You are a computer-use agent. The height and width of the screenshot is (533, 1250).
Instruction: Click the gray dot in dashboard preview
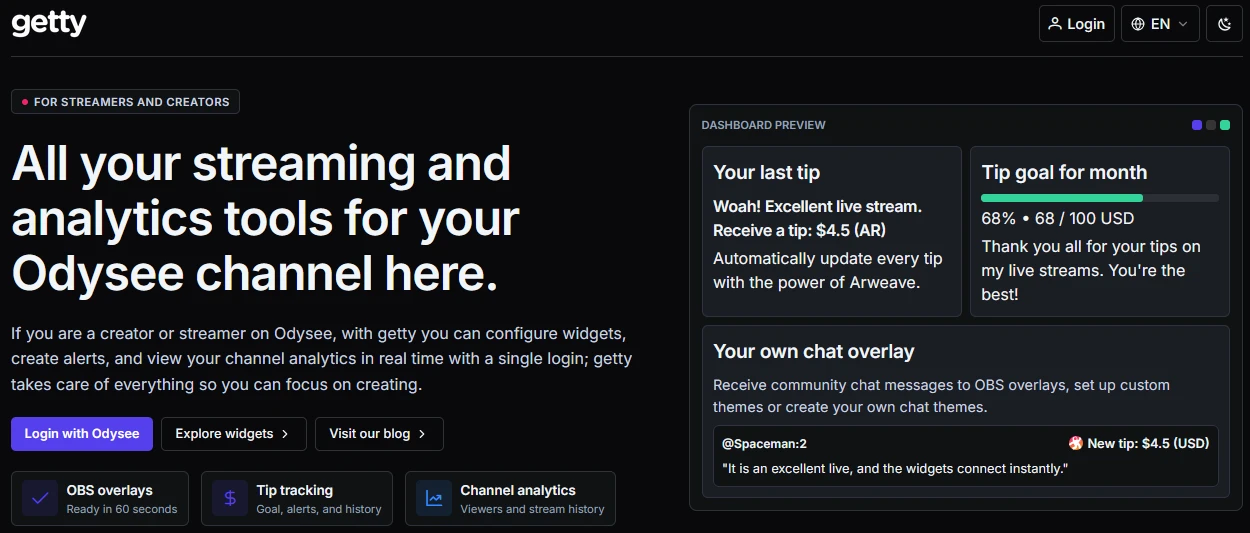1211,125
